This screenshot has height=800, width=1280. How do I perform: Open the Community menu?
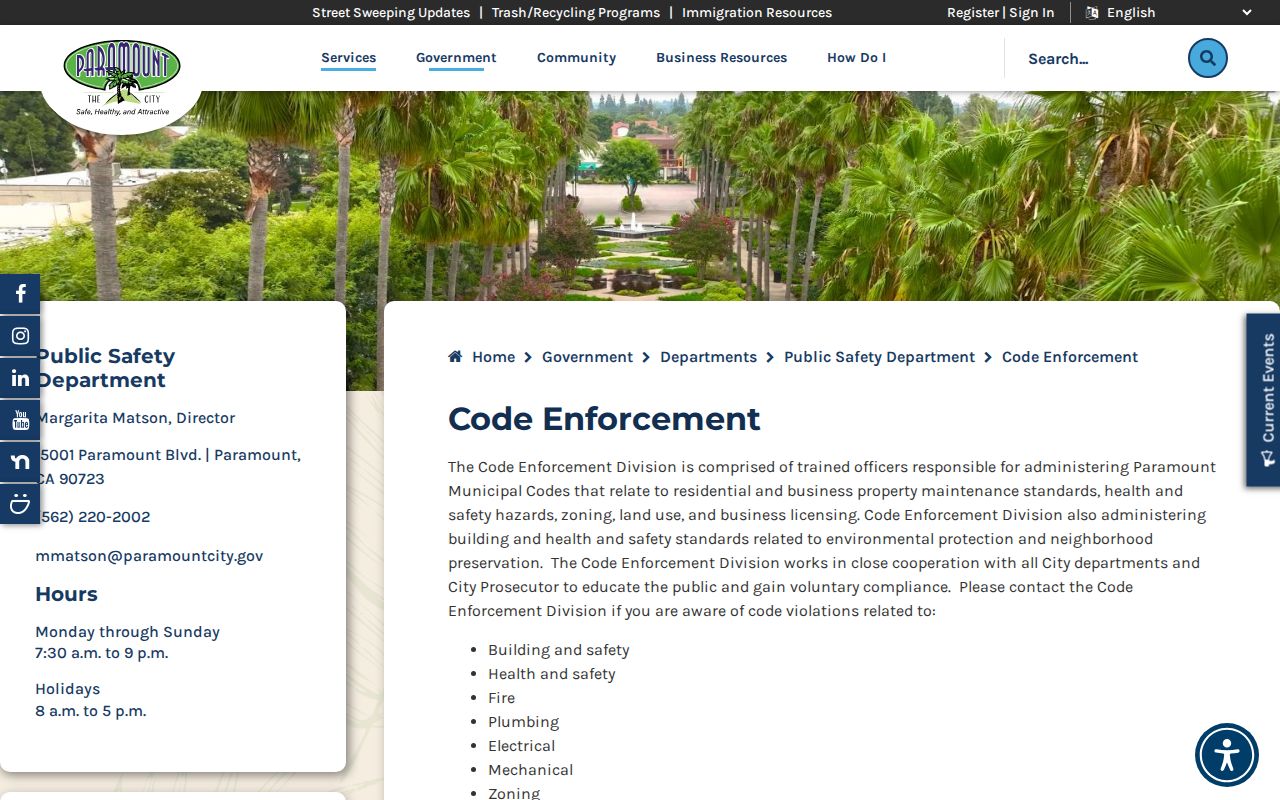[x=576, y=58]
